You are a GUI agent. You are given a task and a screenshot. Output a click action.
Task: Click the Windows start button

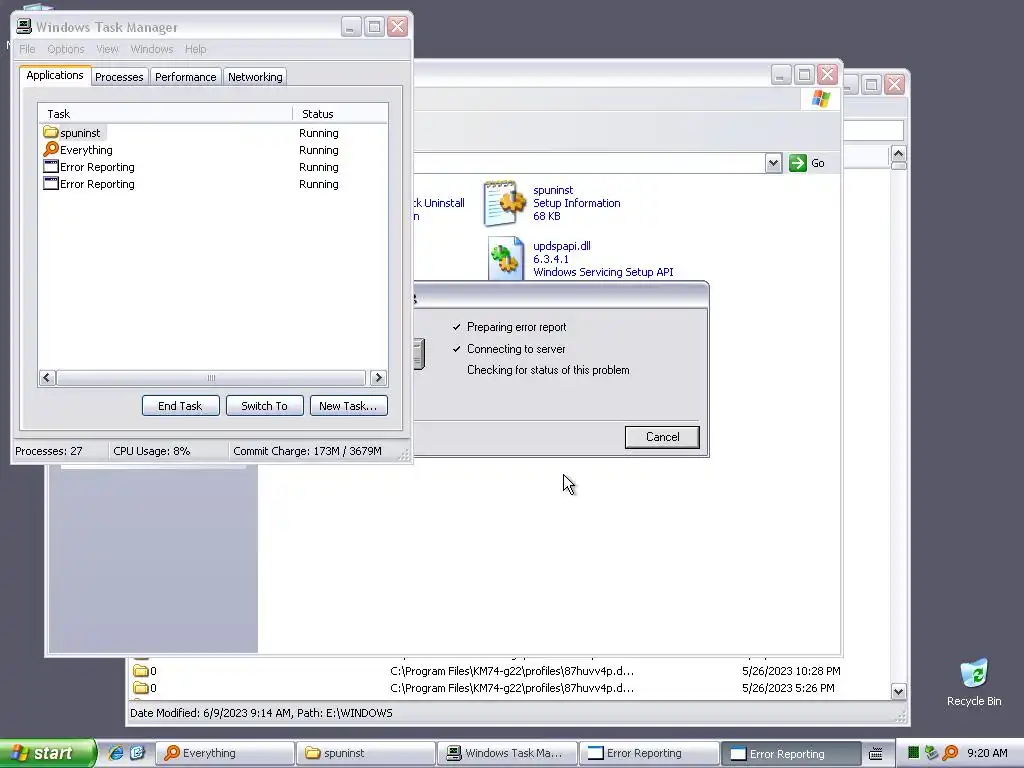(x=47, y=753)
